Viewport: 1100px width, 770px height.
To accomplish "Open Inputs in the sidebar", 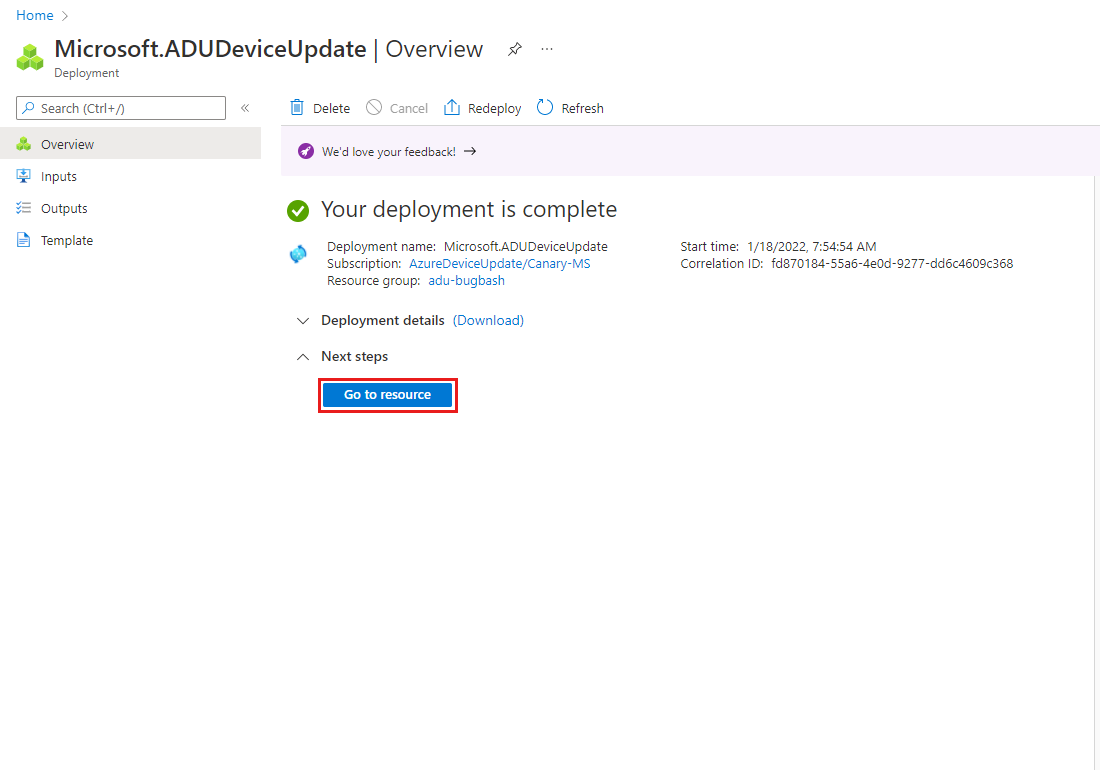I will [x=130, y=176].
